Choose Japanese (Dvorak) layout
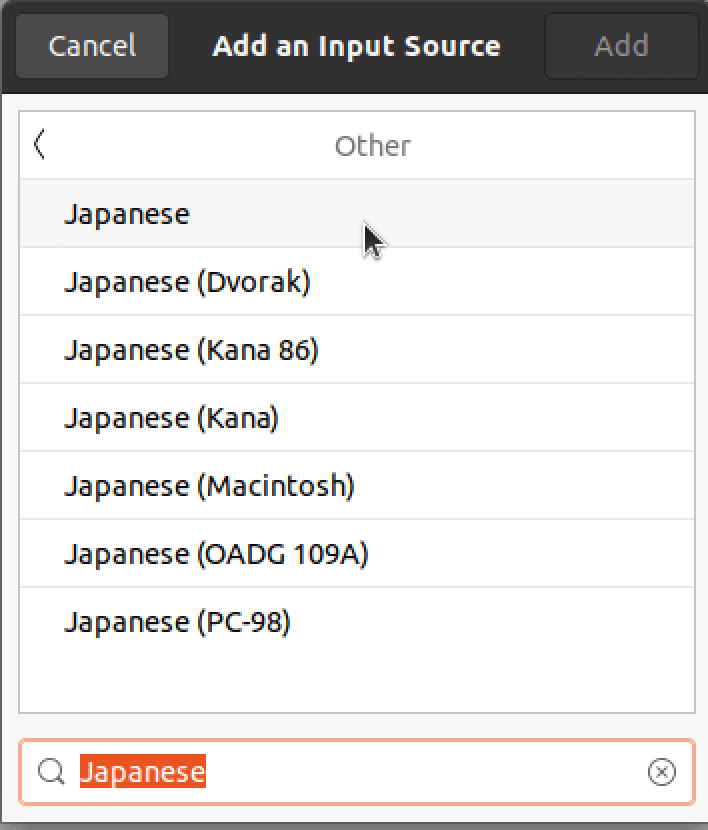This screenshot has width=708, height=830. tap(357, 282)
